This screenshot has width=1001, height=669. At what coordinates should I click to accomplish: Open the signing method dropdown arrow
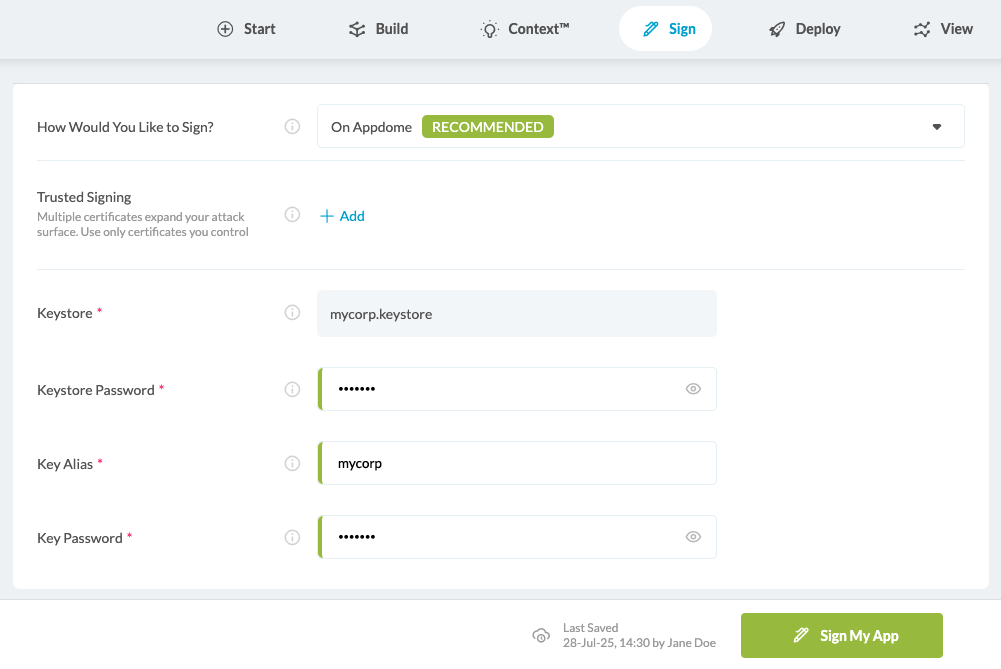937,127
